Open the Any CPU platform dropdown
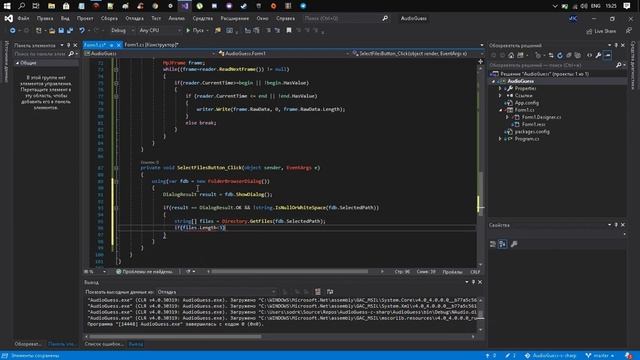The image size is (640, 360). coord(160,31)
